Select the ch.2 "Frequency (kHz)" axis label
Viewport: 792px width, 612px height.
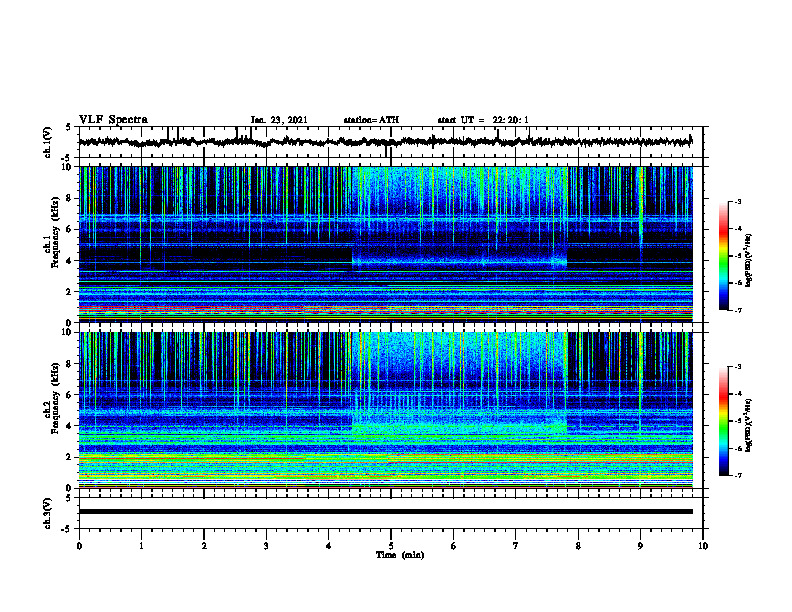tap(55, 397)
